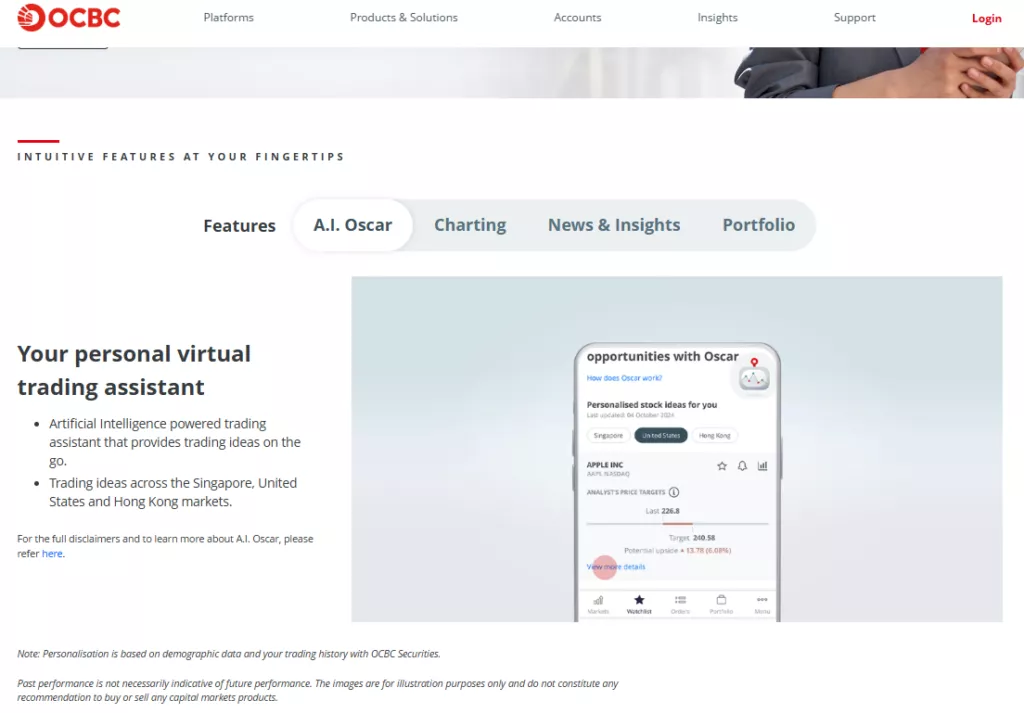Select the A.I. Oscar tab
Viewport: 1024px width, 713px height.
click(x=353, y=225)
